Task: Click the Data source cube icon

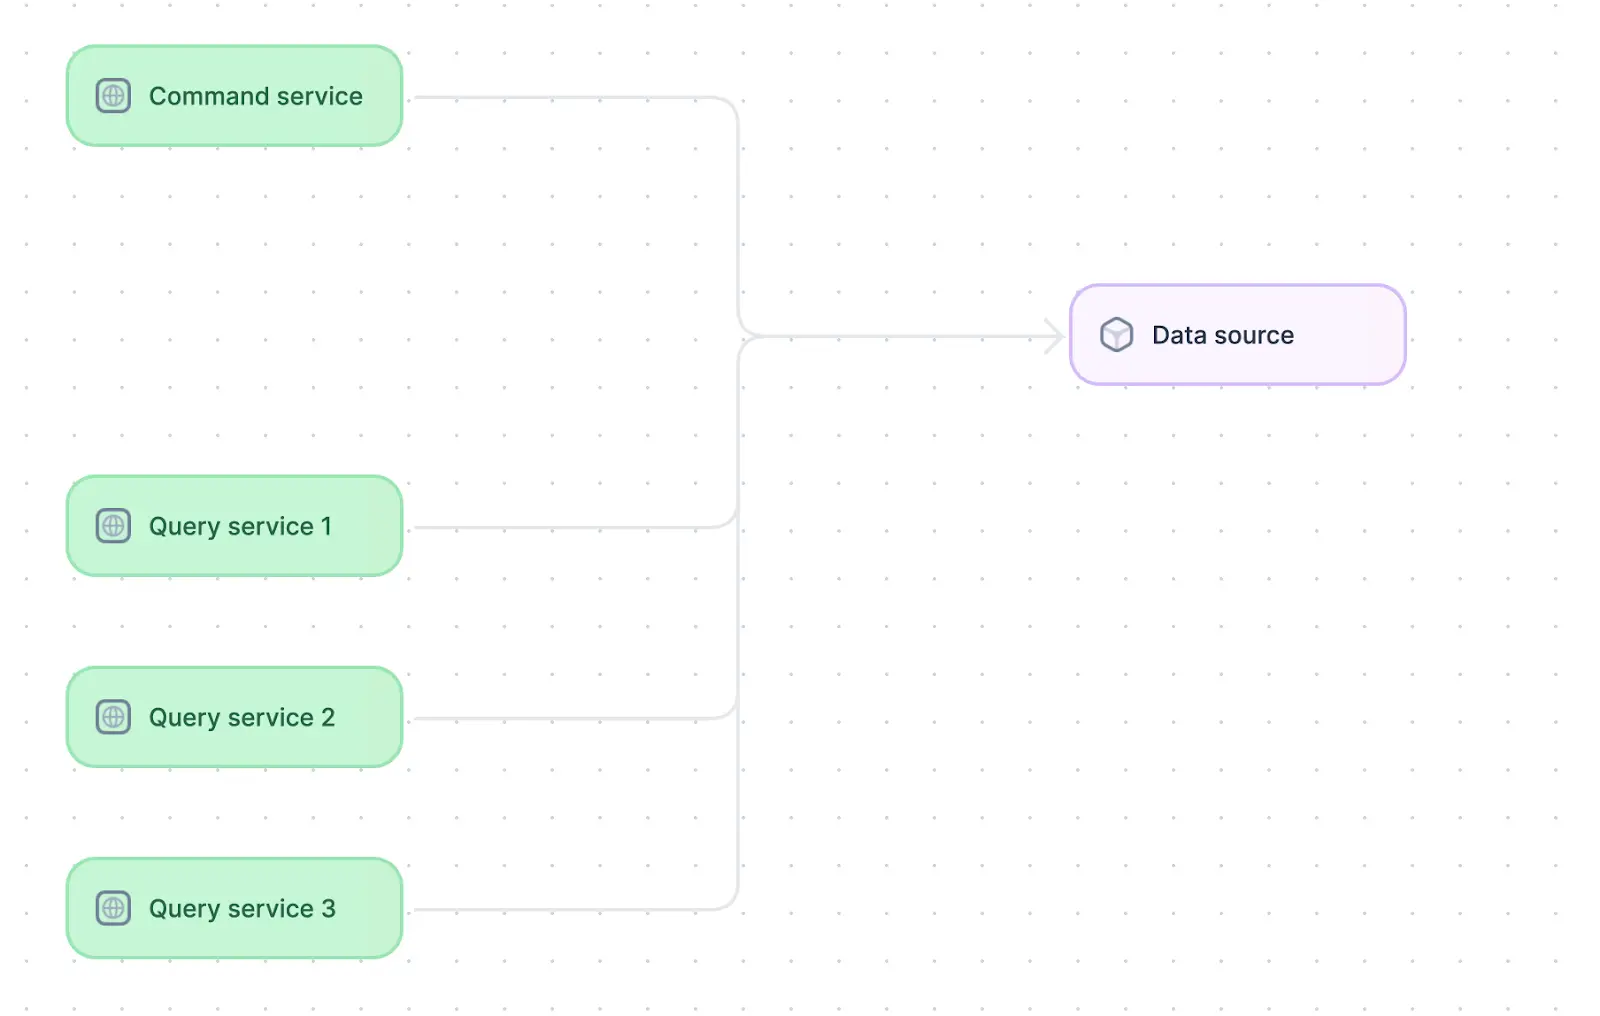Action: click(x=1116, y=335)
